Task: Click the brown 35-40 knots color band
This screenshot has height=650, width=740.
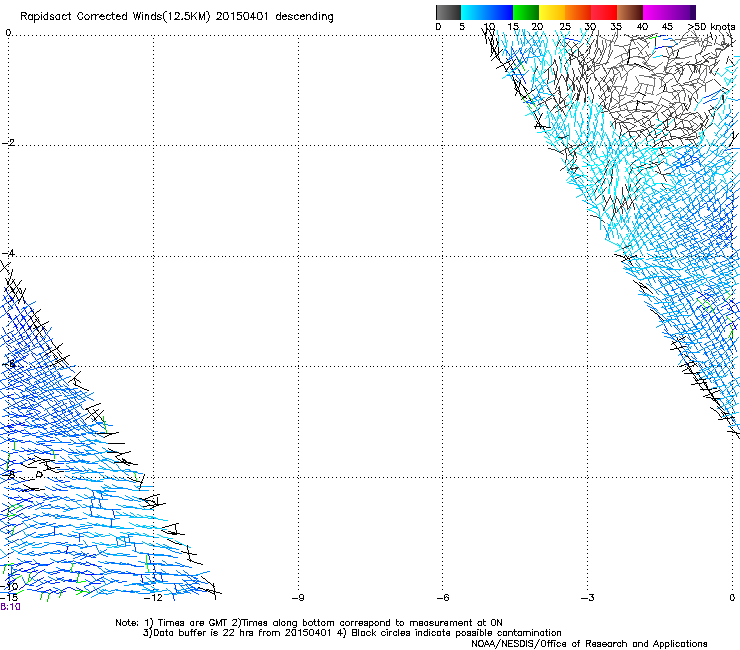Action: [630, 12]
